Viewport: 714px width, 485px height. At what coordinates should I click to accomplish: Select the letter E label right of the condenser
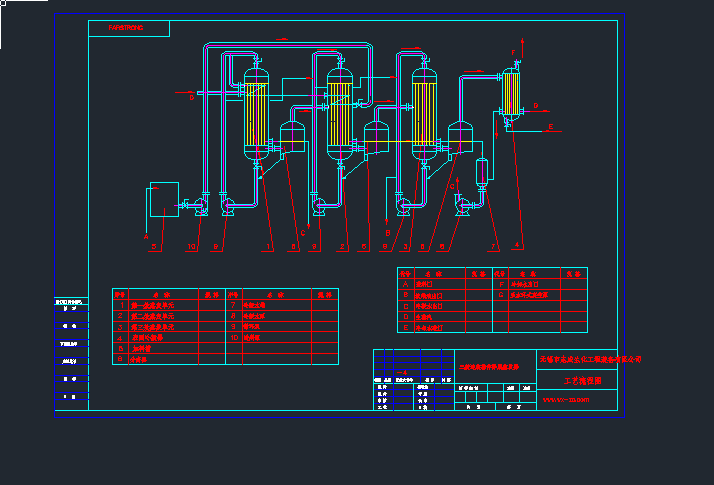pos(551,126)
